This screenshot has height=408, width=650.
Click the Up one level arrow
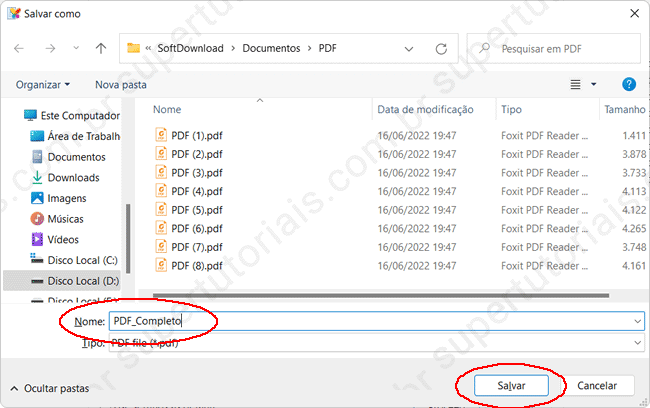101,48
